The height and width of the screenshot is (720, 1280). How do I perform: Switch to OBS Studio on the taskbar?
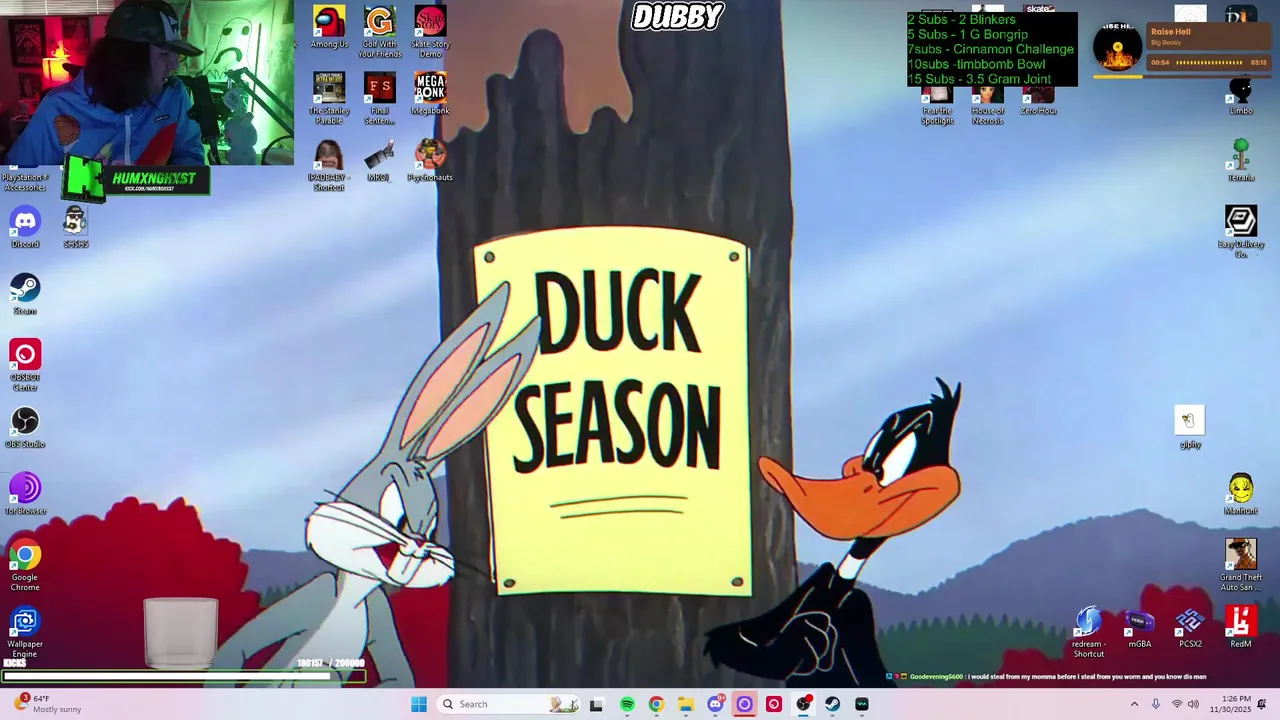click(x=803, y=704)
